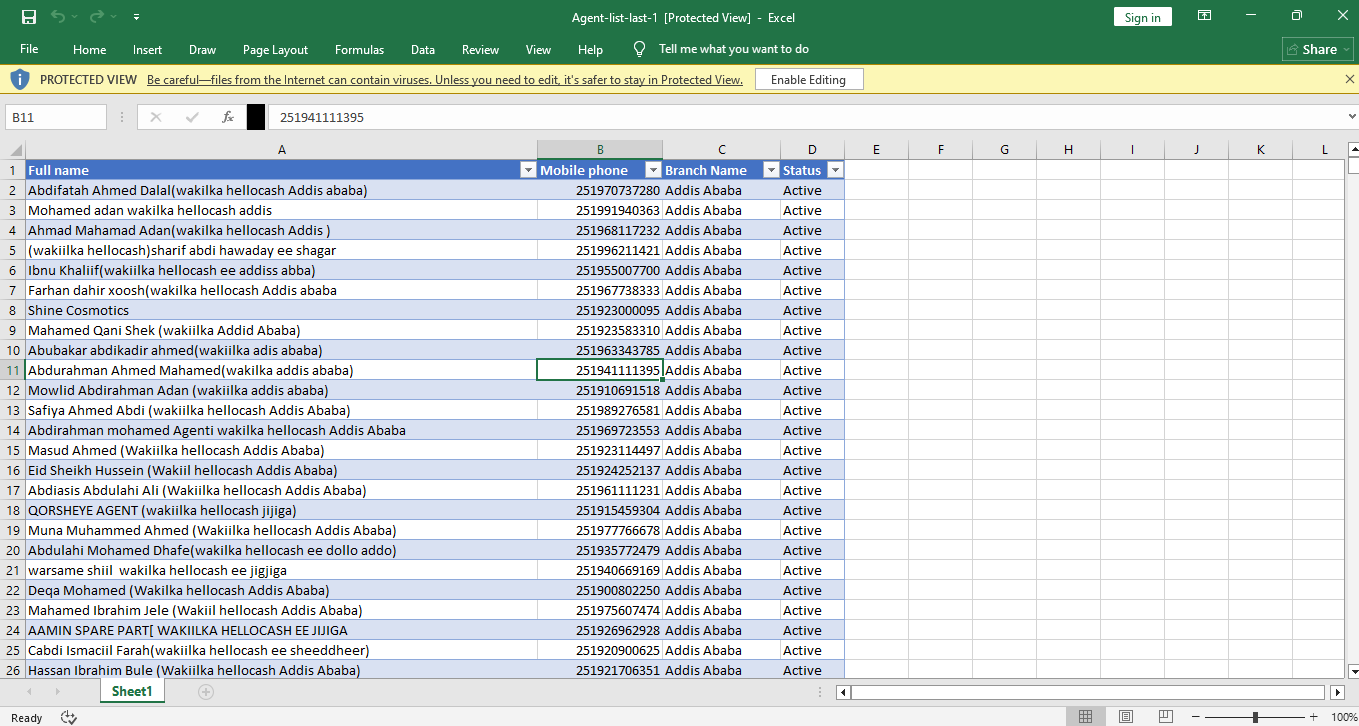Click the Ready status indicator
The width and height of the screenshot is (1359, 726).
point(26,717)
